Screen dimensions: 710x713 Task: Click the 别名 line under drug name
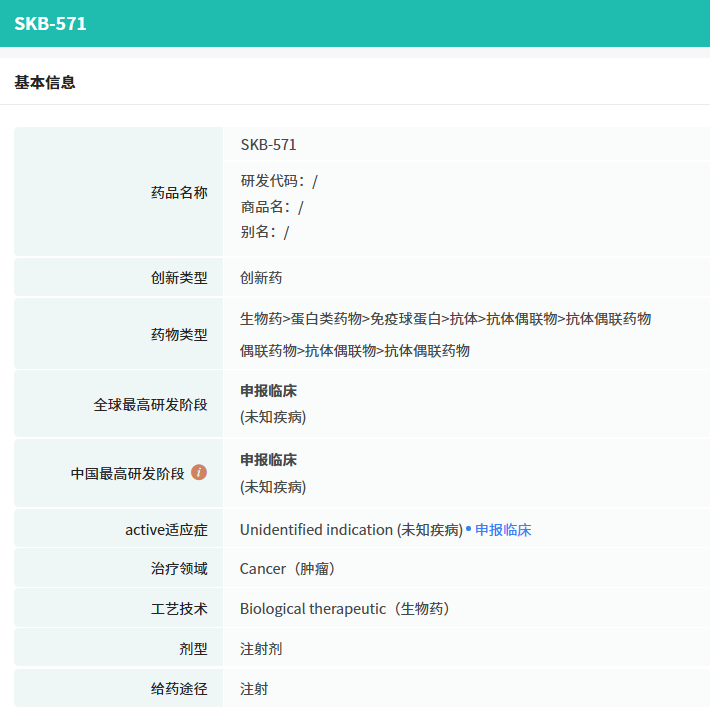265,232
